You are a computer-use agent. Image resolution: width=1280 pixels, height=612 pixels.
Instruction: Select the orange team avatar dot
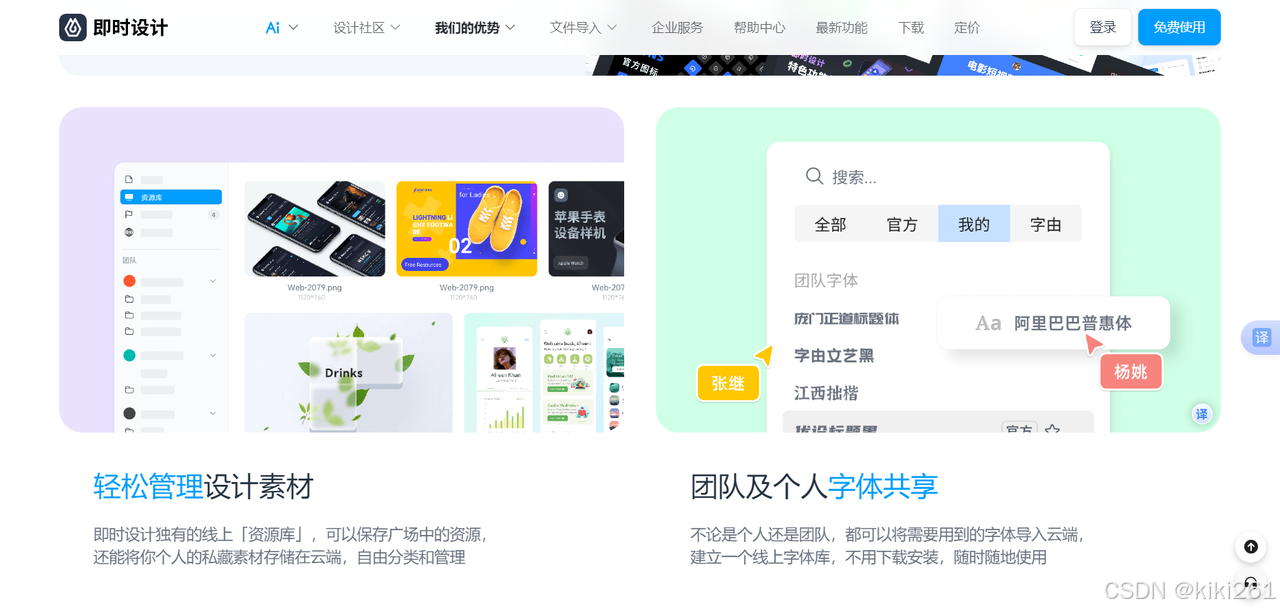(129, 282)
